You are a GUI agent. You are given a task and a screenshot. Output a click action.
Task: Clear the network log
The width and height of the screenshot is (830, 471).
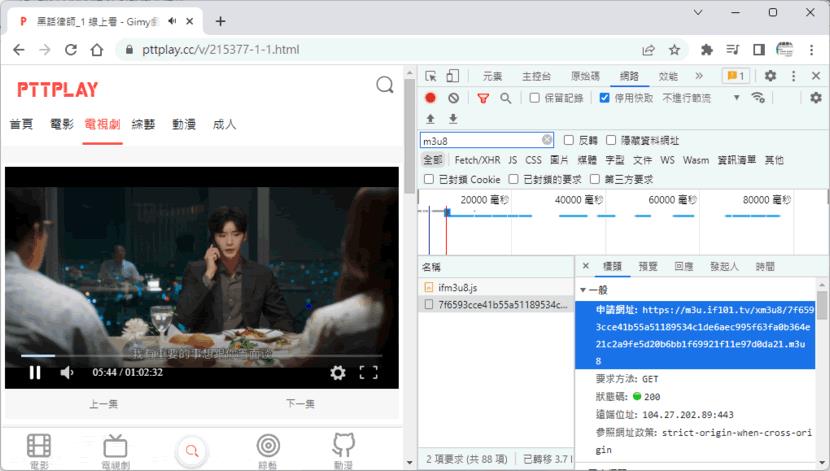[x=453, y=98]
